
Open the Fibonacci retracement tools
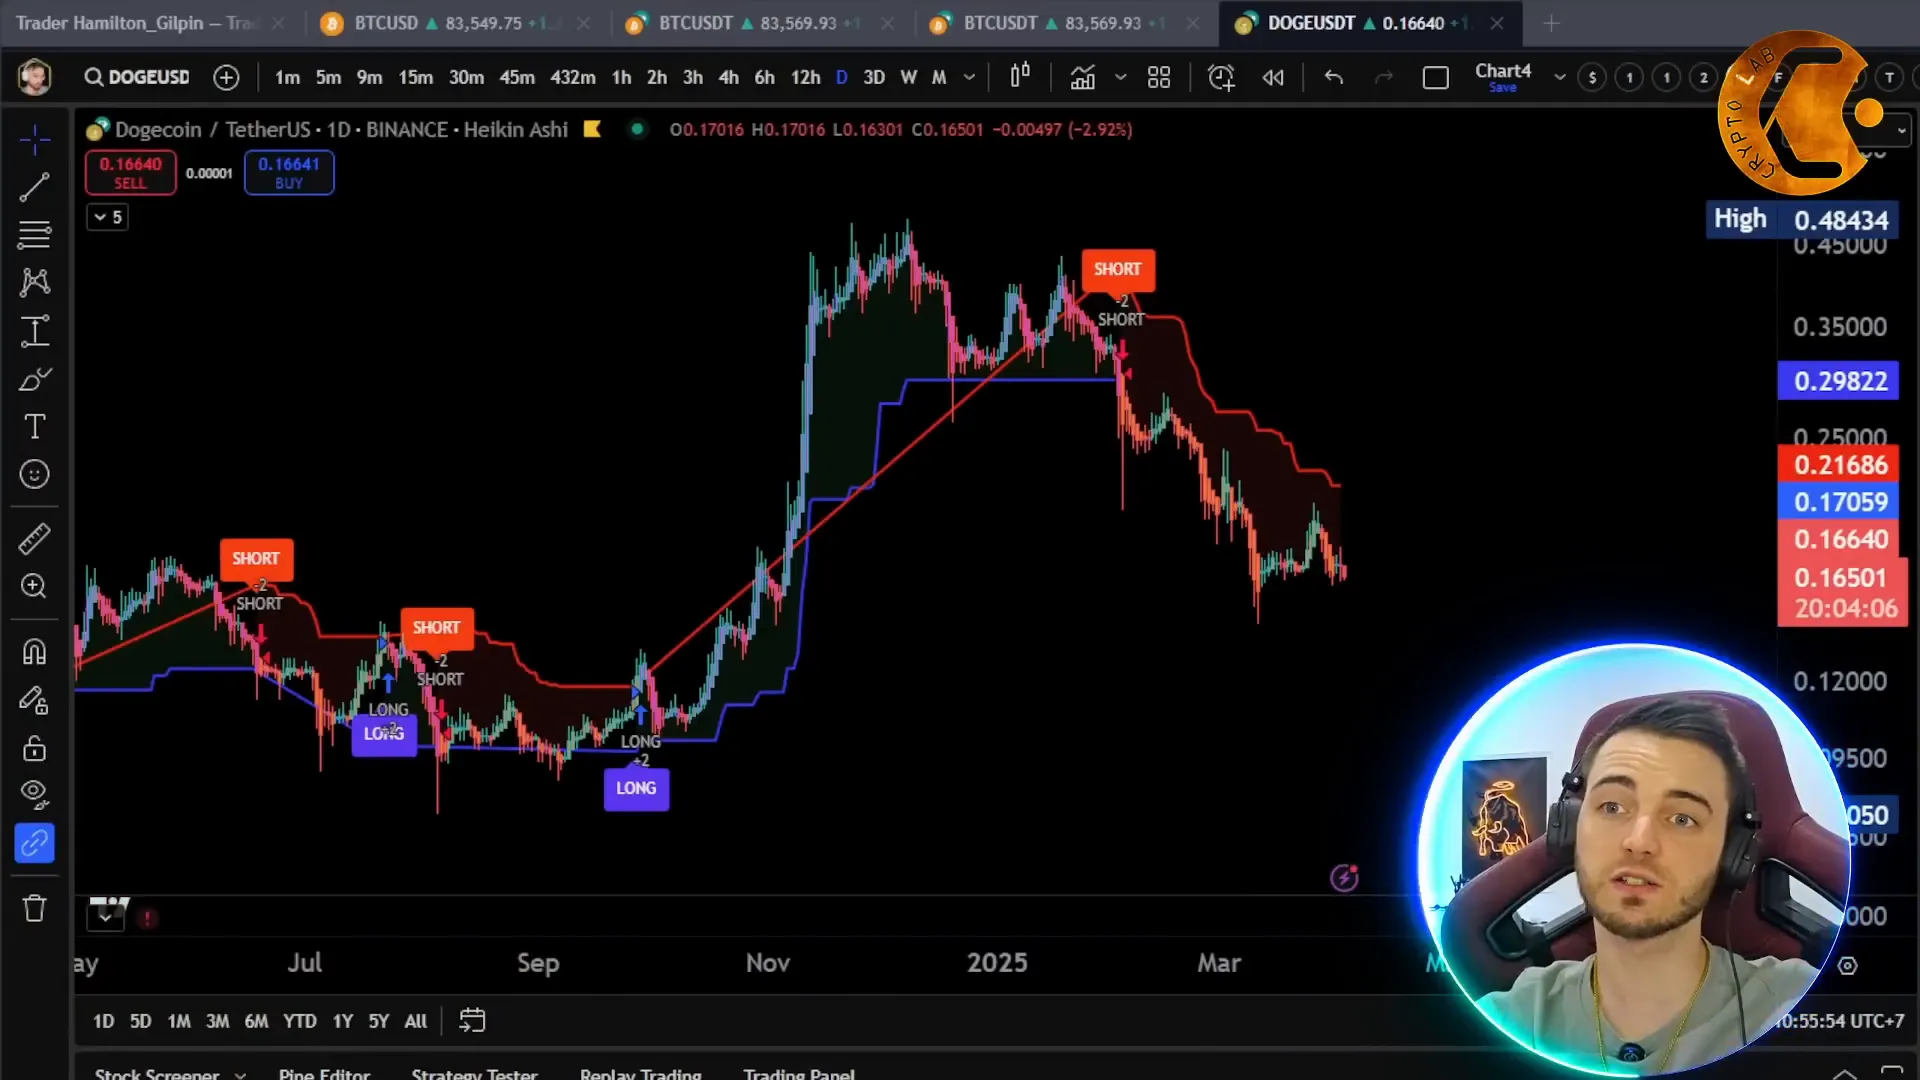[x=34, y=235]
